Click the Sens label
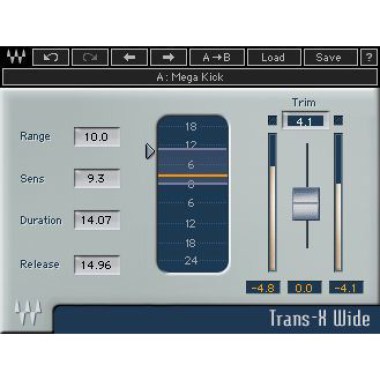 click(x=32, y=178)
